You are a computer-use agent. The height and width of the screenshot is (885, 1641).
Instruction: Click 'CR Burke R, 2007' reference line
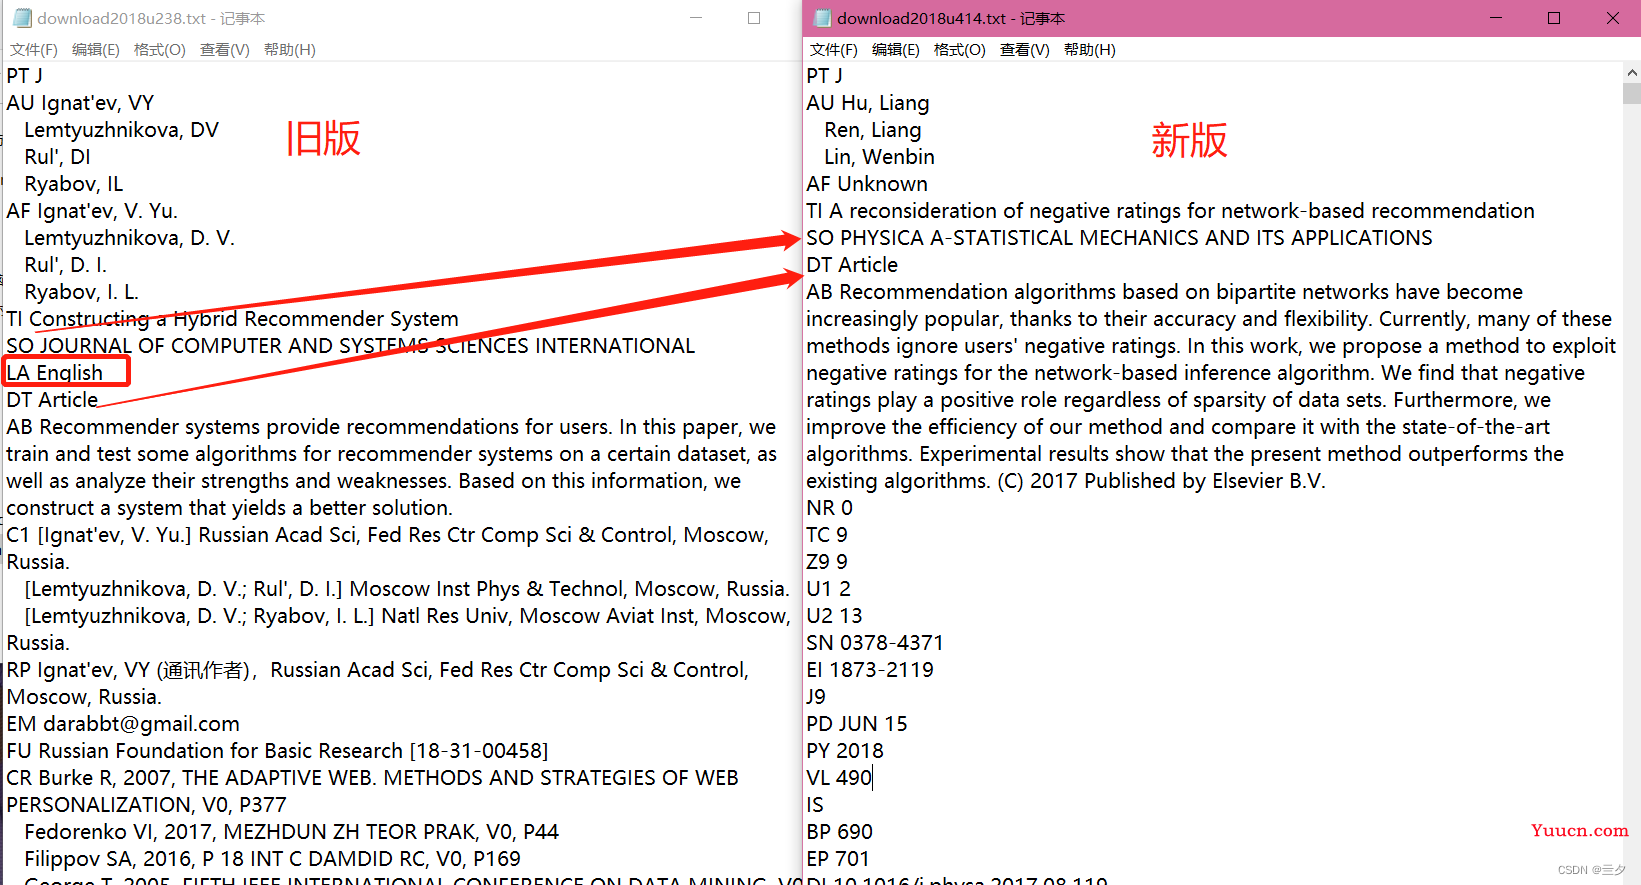[x=372, y=778]
